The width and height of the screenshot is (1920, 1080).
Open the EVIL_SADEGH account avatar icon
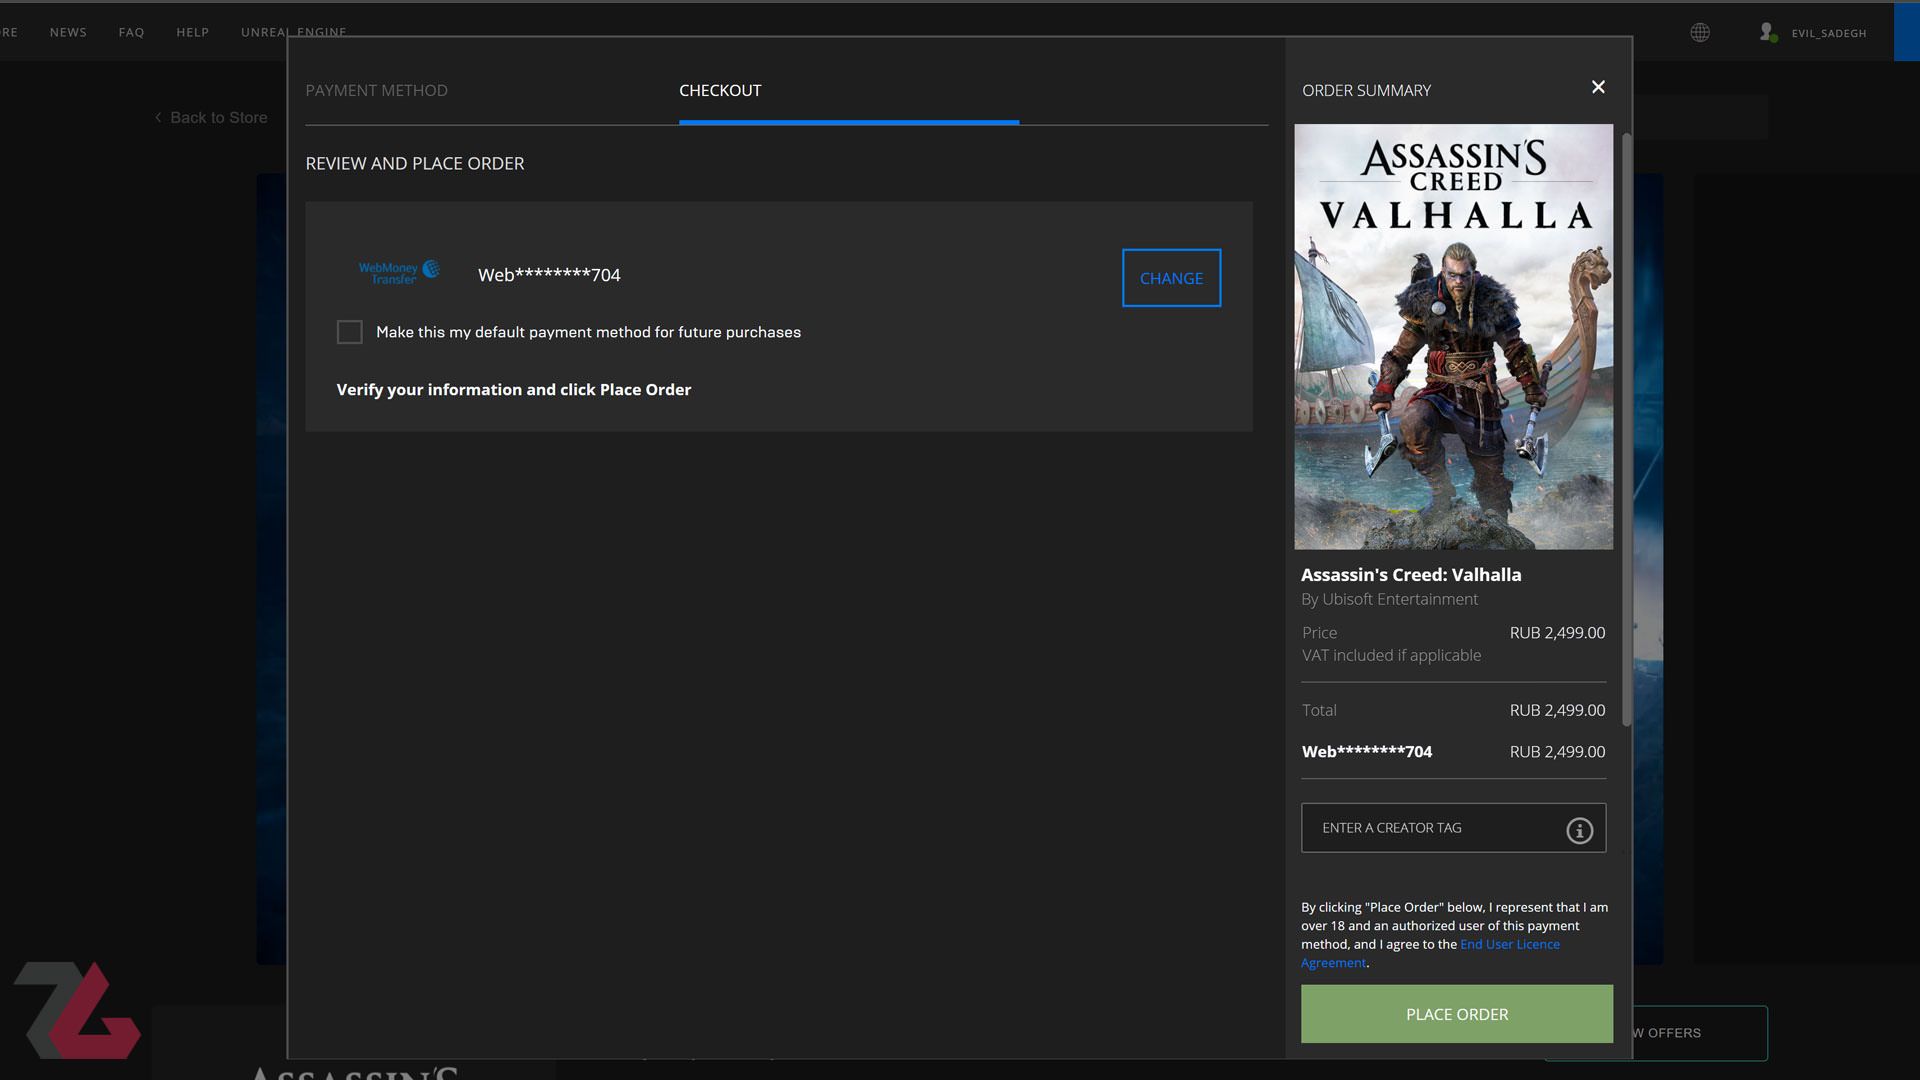pos(1768,33)
